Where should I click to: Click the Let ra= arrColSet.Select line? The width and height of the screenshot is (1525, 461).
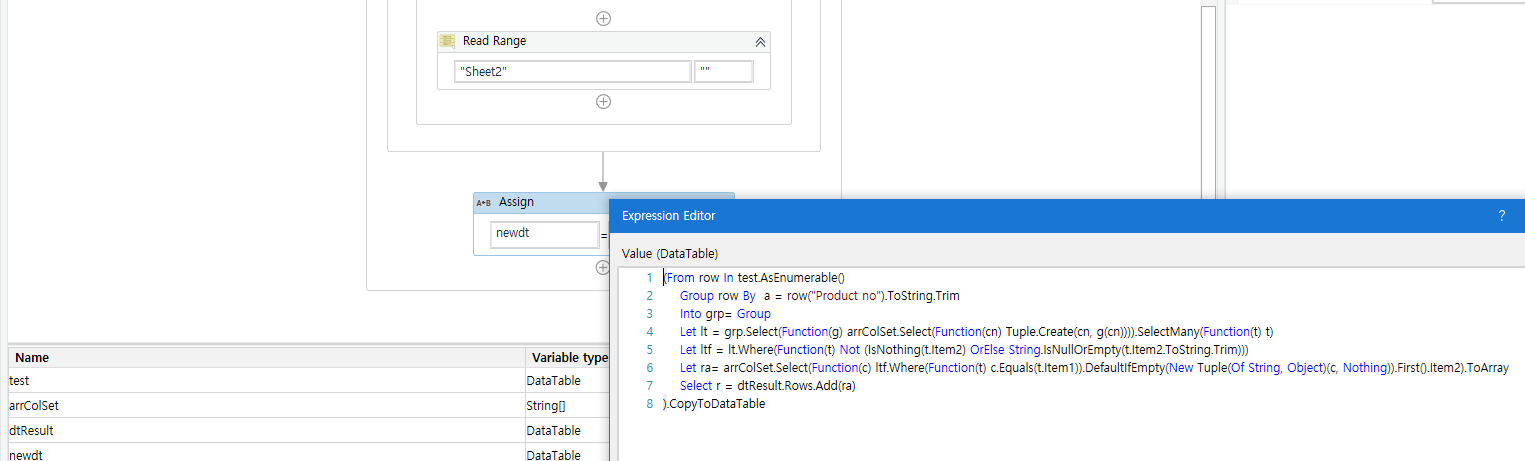point(1094,368)
